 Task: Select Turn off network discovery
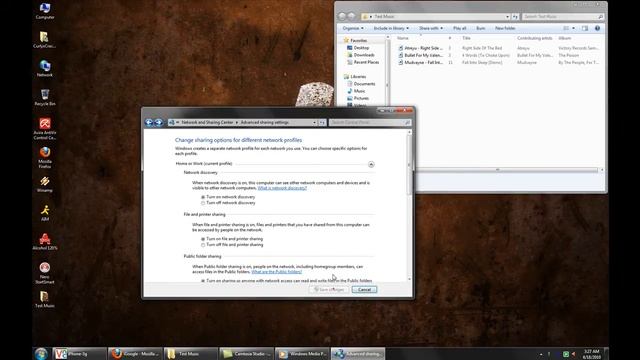click(203, 203)
